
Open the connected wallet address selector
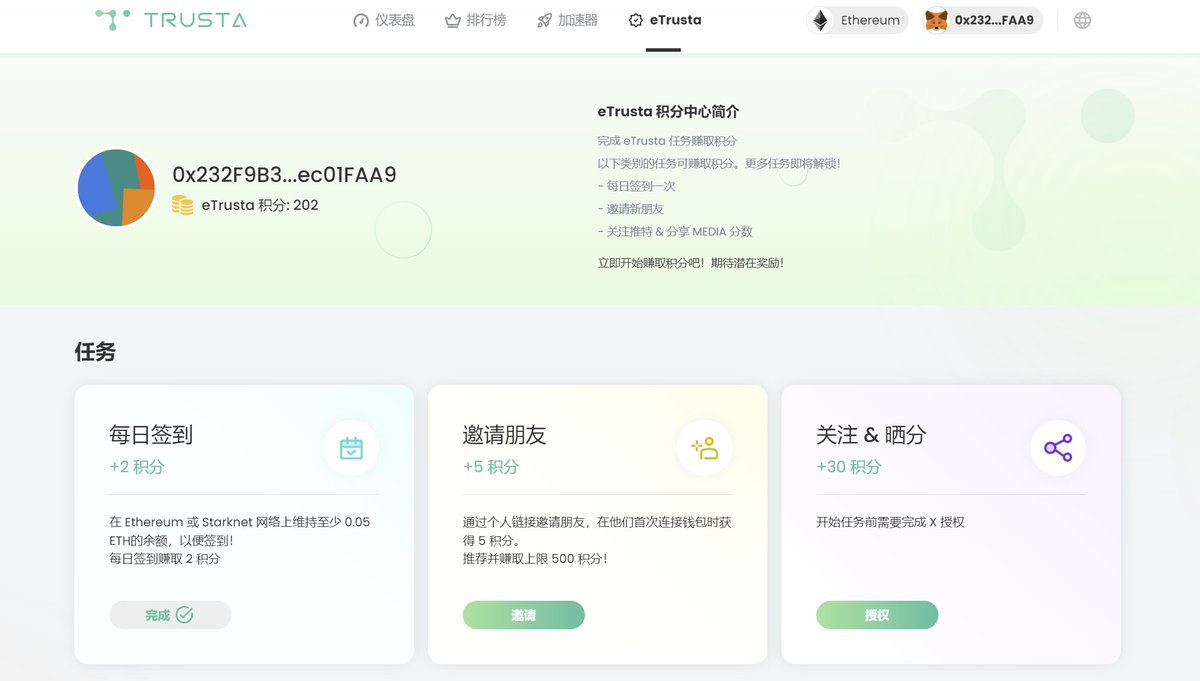coord(982,19)
